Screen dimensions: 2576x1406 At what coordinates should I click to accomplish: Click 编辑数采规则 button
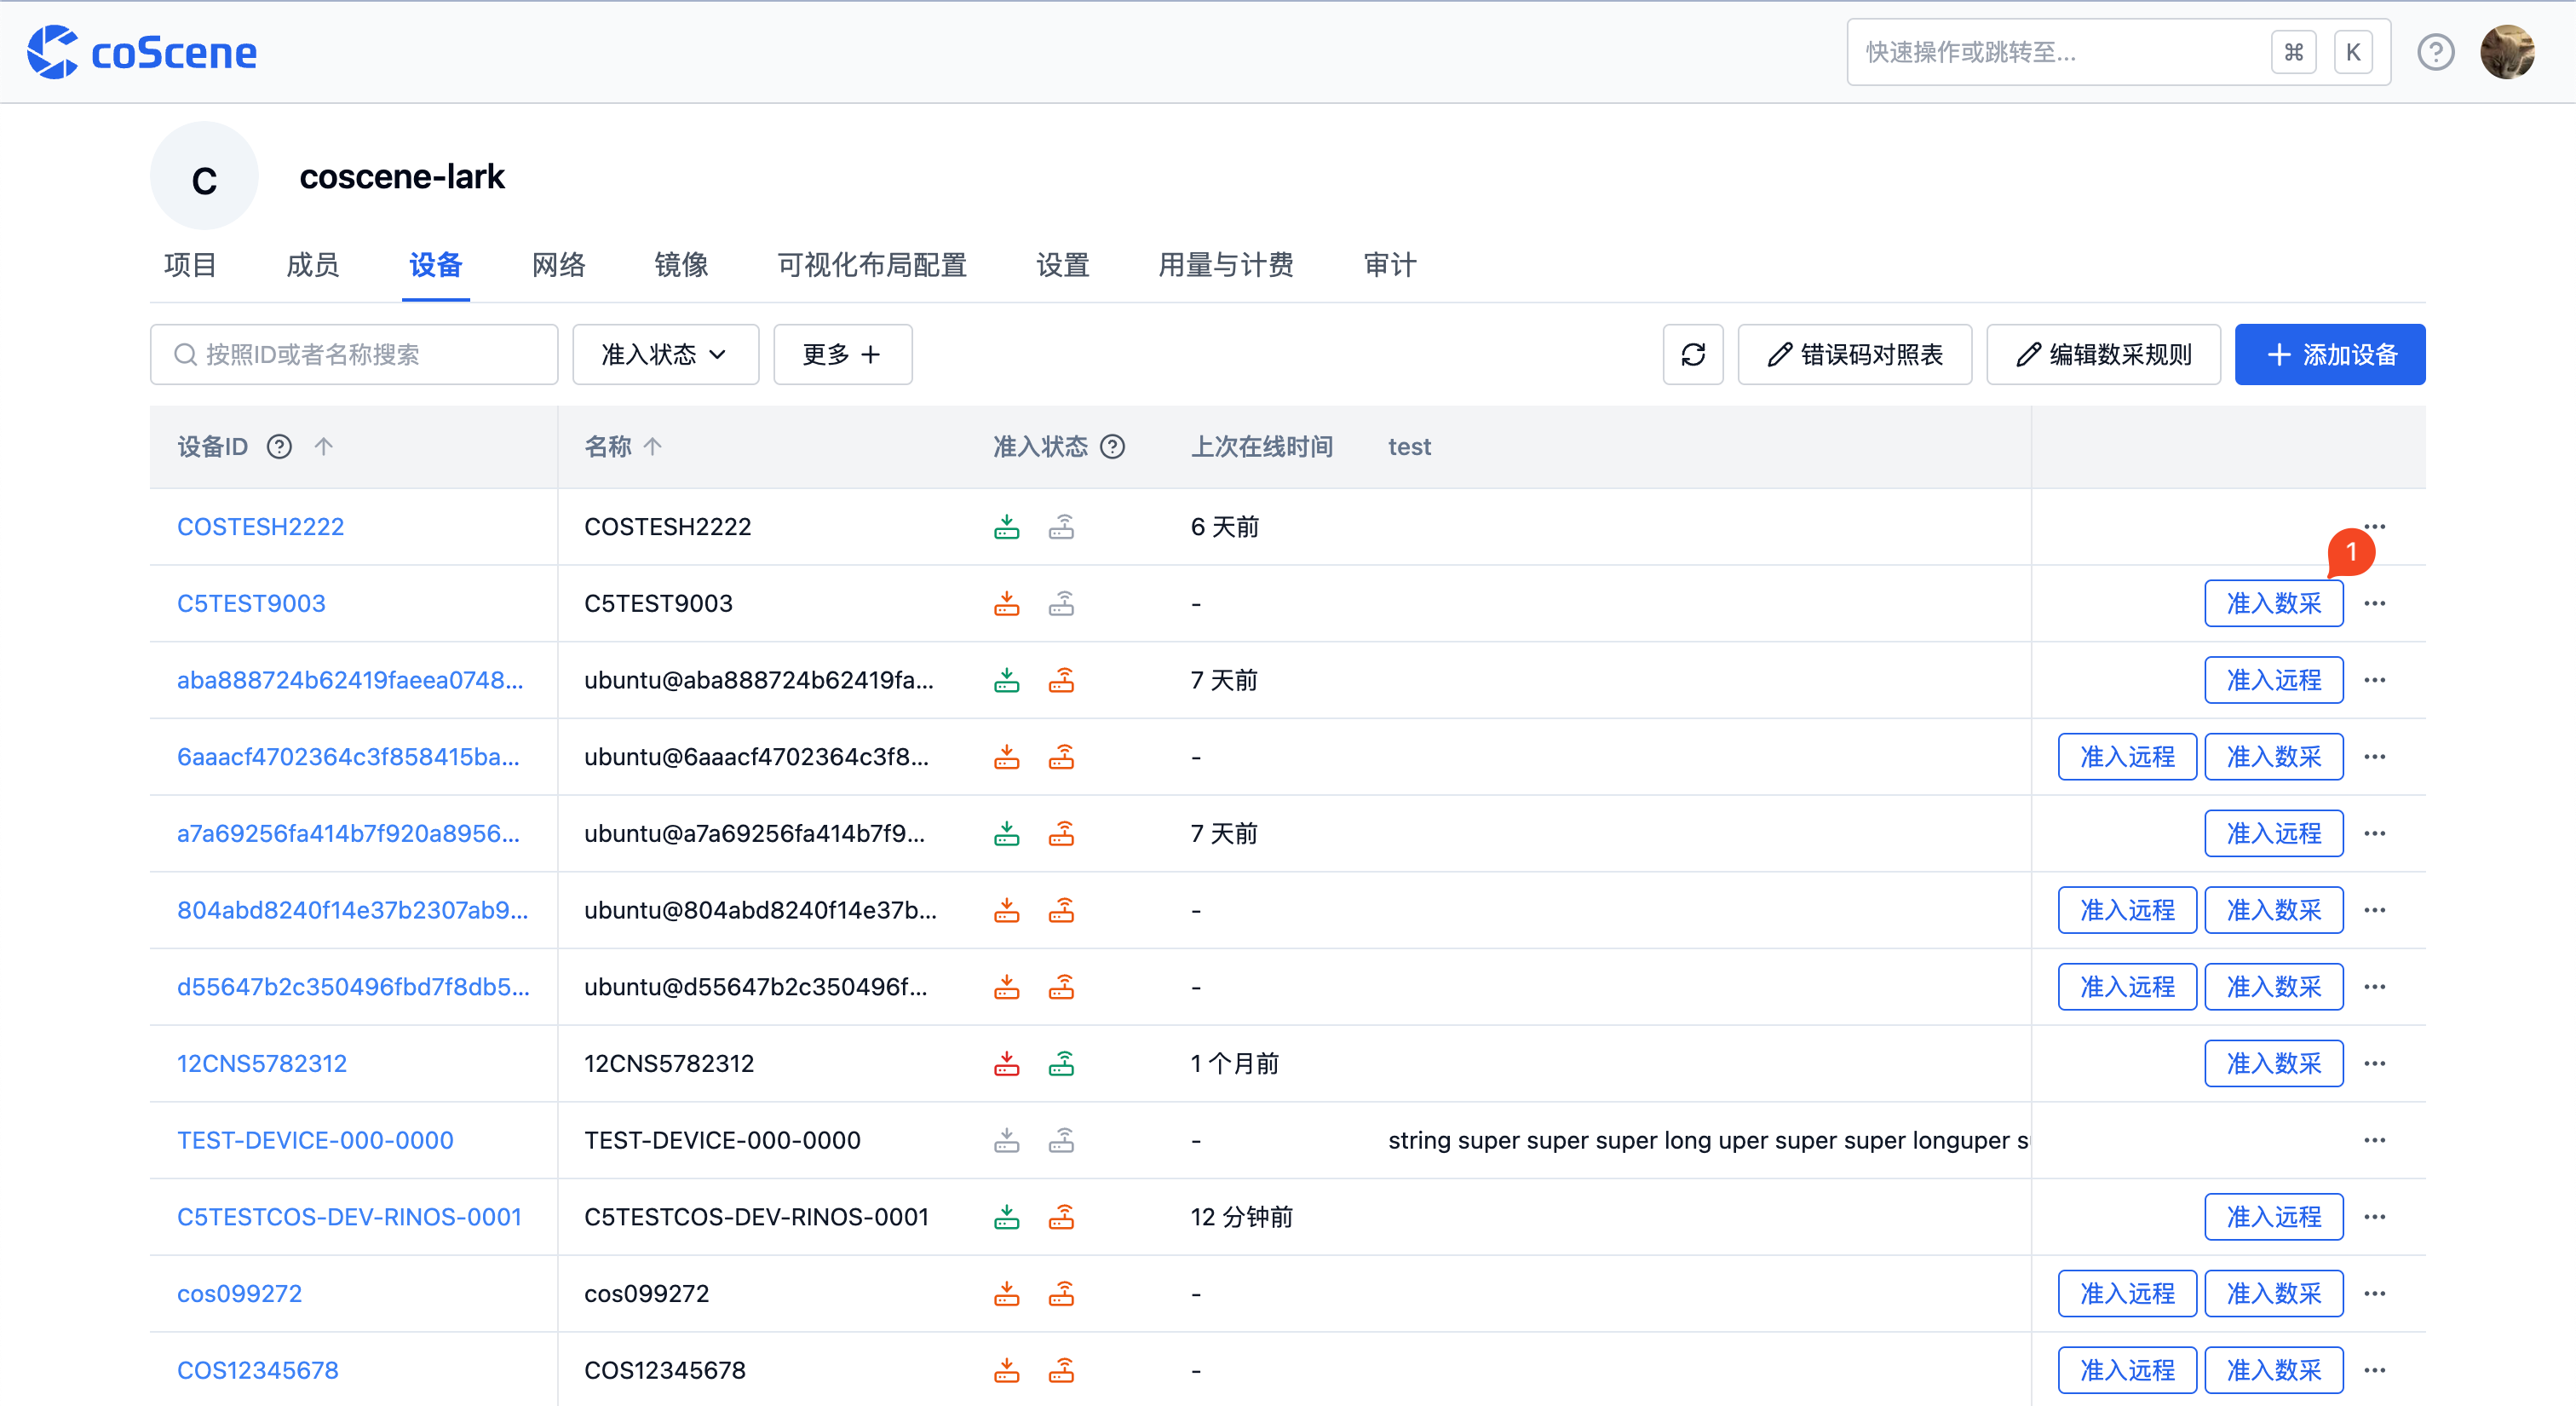pyautogui.click(x=2103, y=354)
